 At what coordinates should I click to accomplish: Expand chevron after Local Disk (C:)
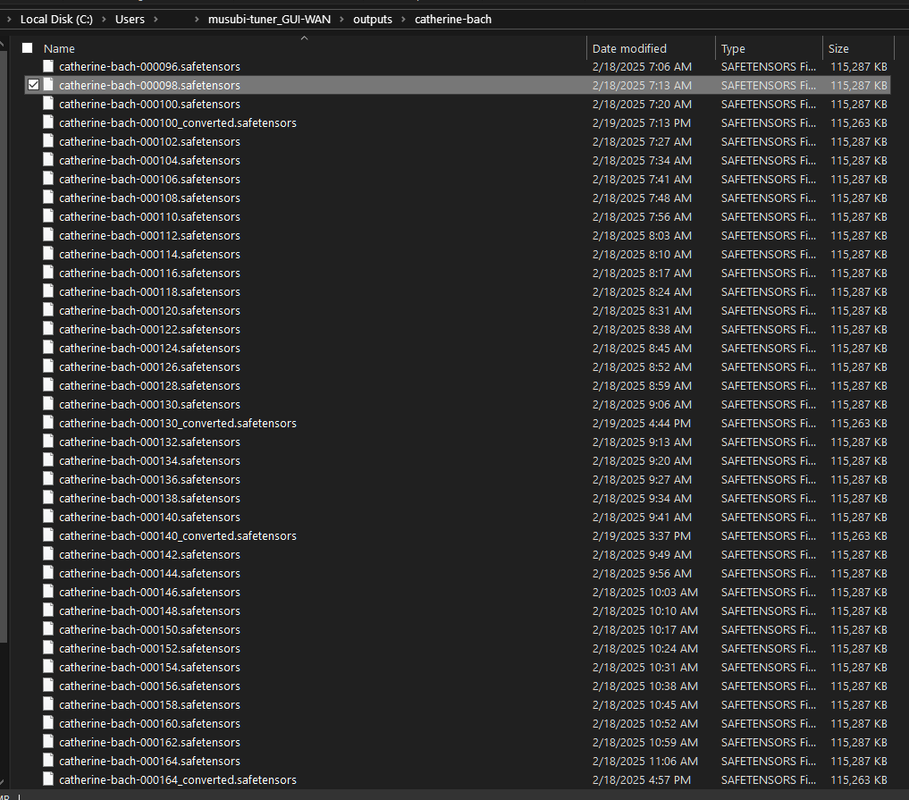(104, 19)
